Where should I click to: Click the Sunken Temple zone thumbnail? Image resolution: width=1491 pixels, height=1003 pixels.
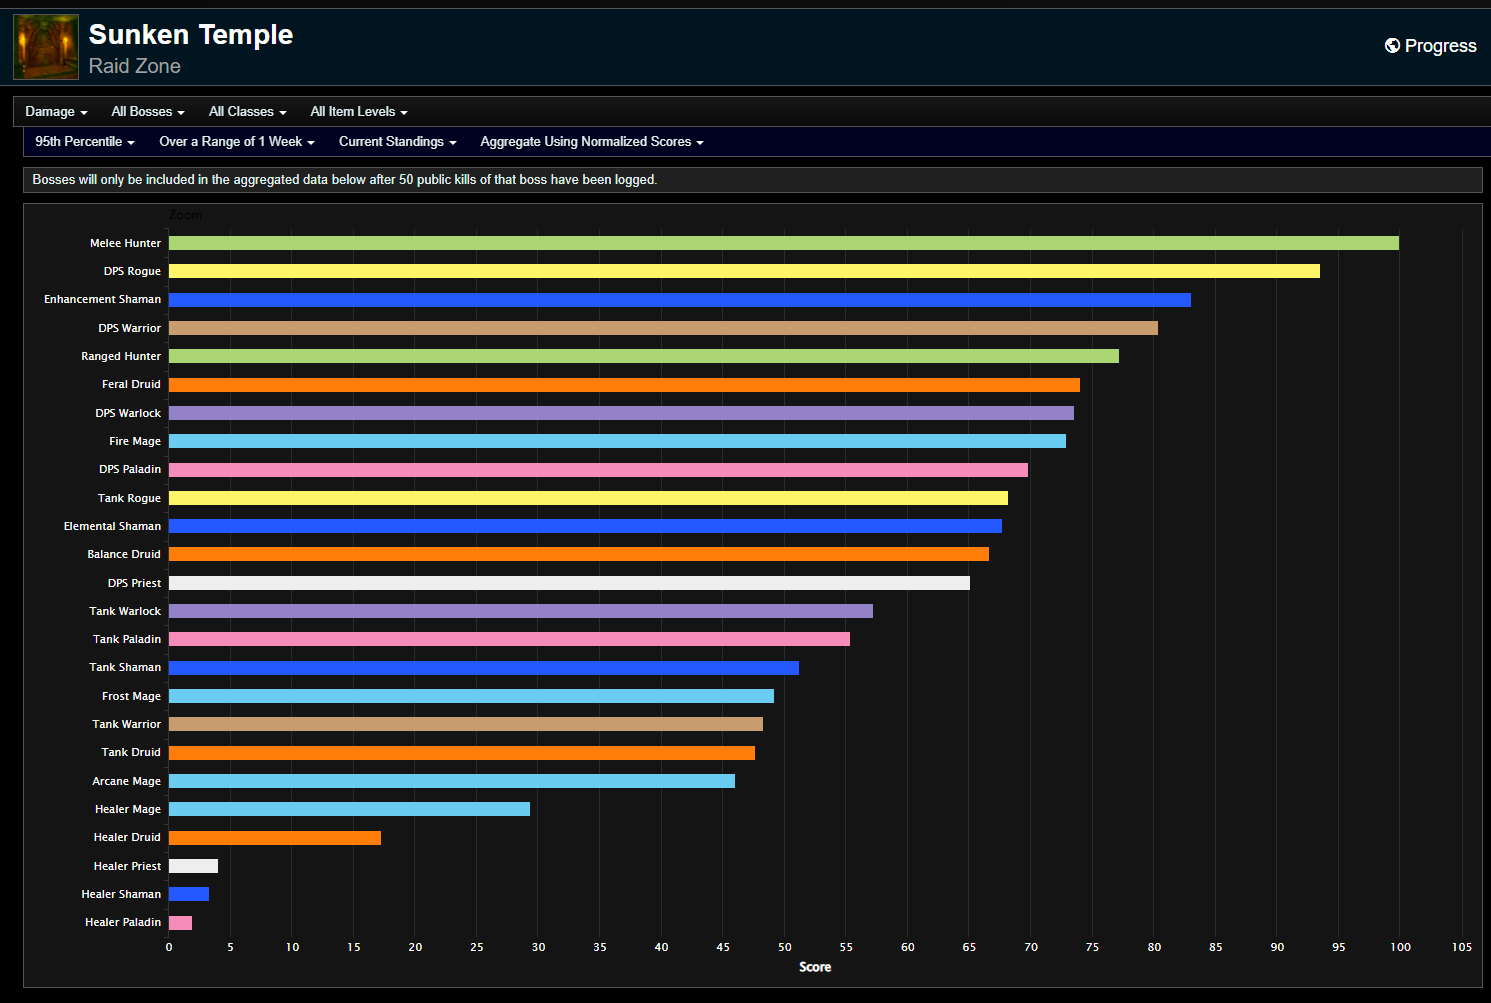click(x=45, y=46)
